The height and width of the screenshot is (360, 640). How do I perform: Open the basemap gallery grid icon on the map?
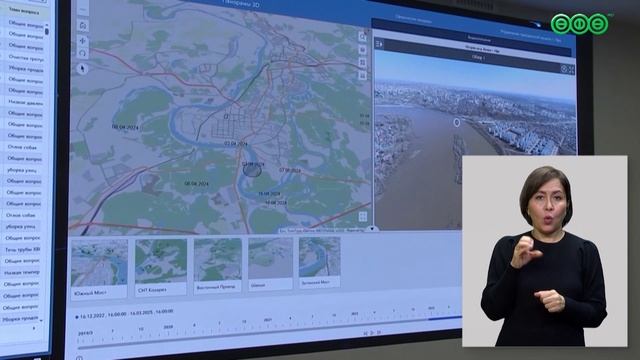point(362,217)
